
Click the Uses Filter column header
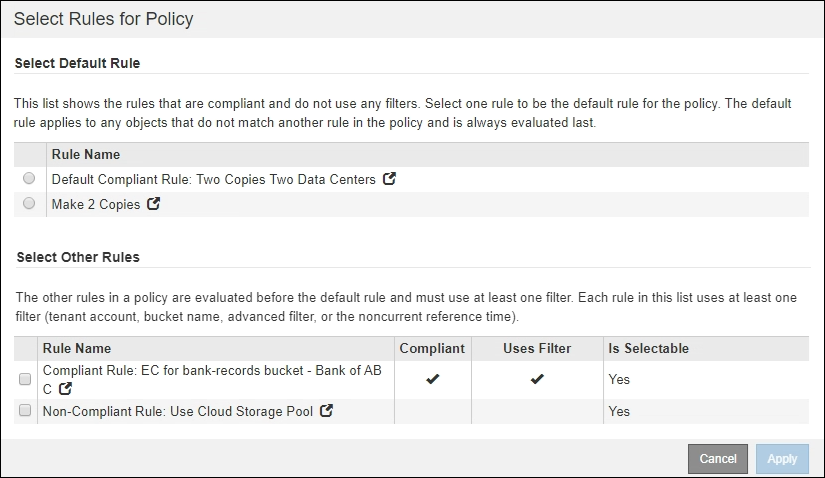point(537,349)
